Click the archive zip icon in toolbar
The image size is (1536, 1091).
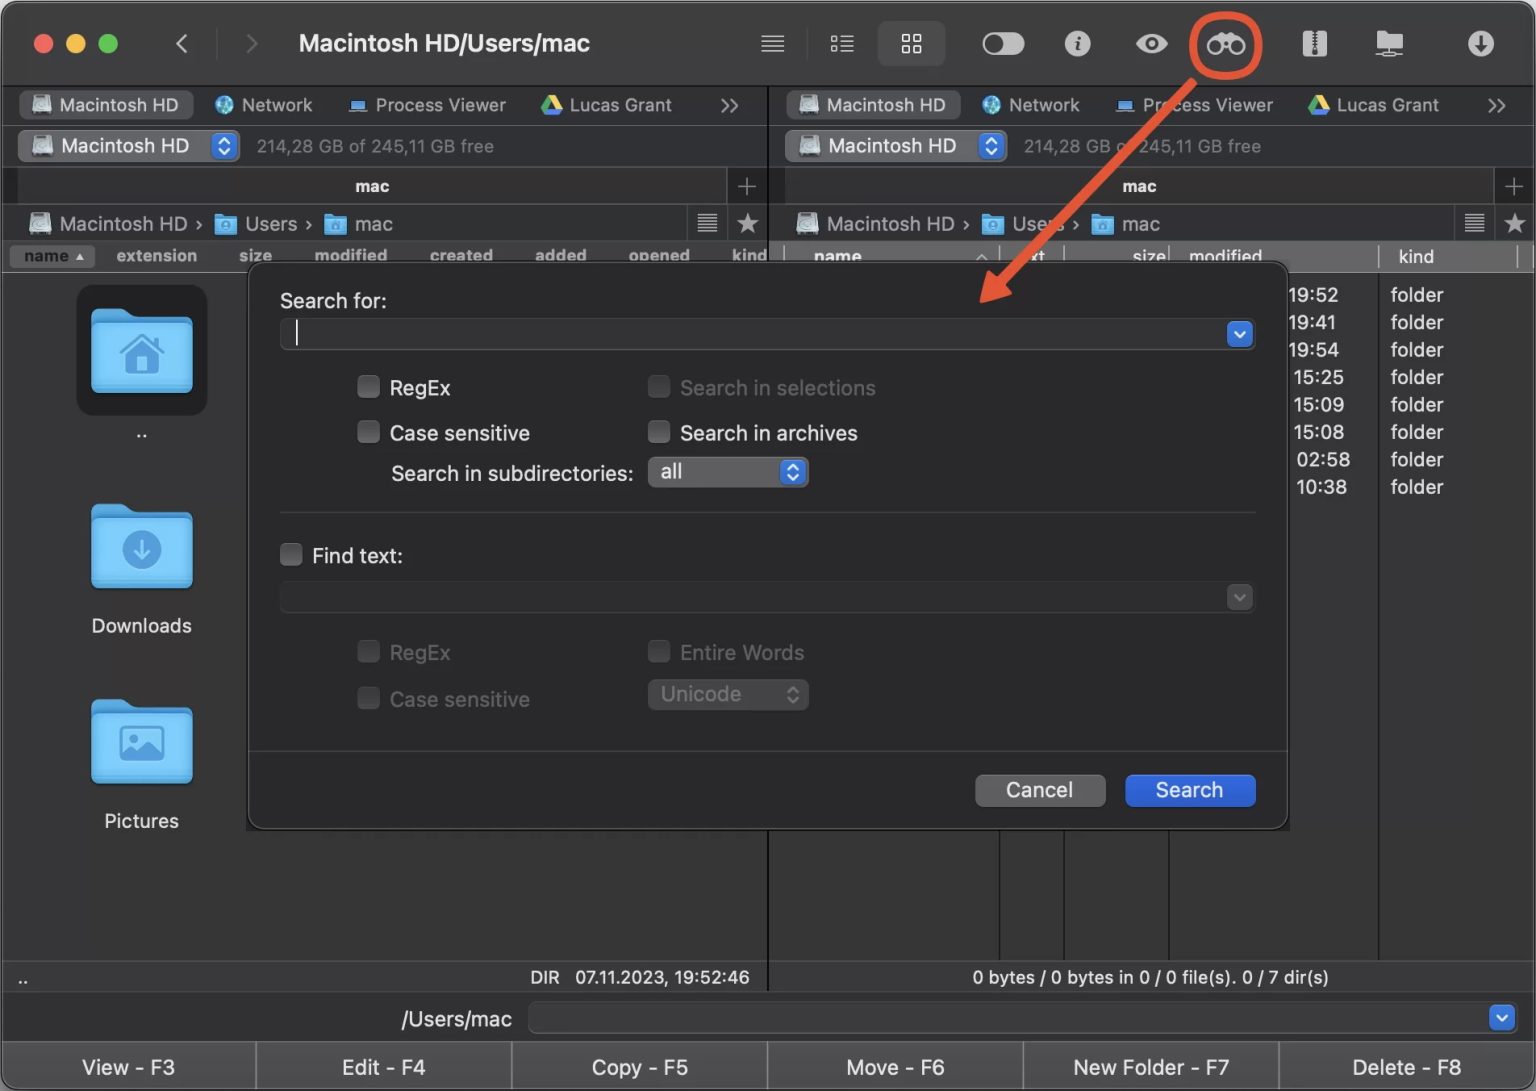(1314, 43)
